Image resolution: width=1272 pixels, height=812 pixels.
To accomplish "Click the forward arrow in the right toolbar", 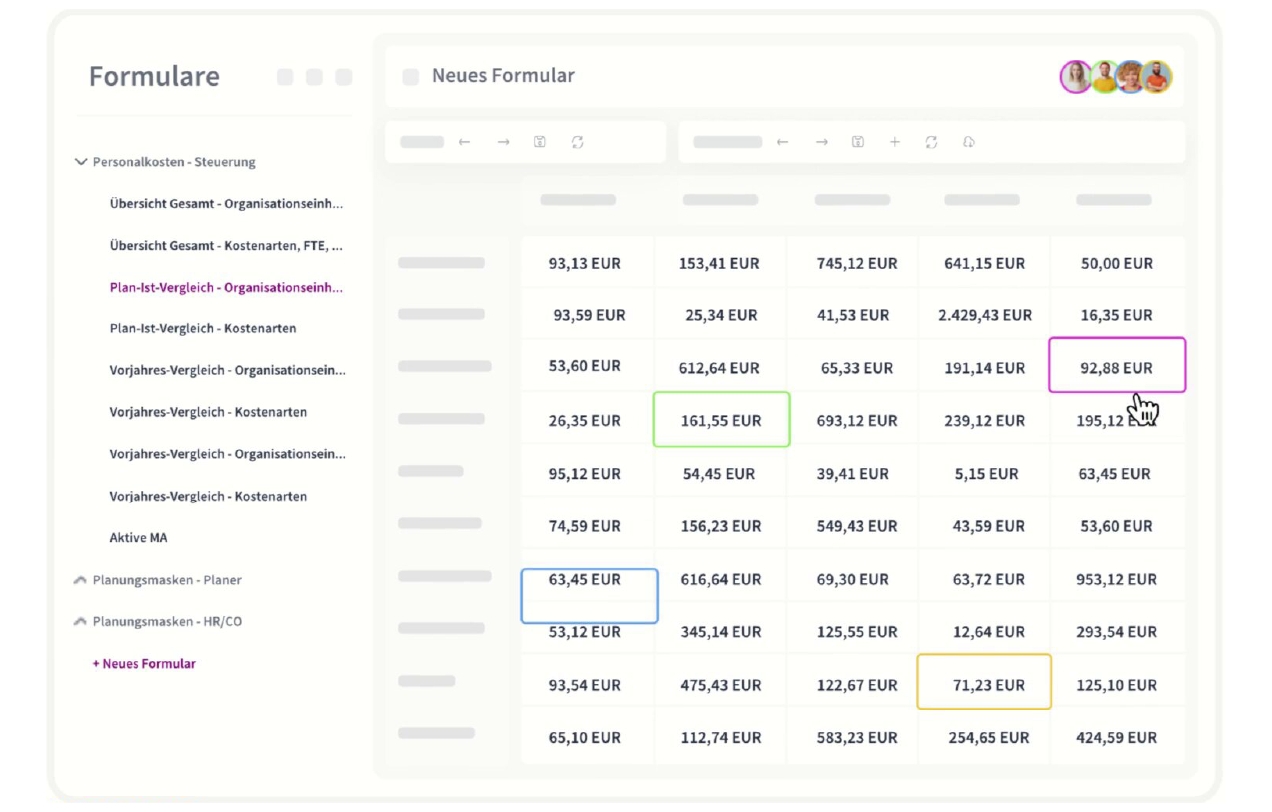I will (821, 142).
